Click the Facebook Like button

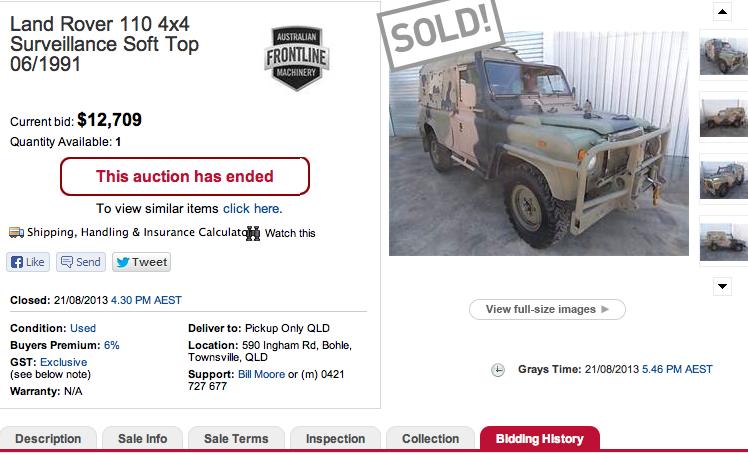[x=28, y=262]
